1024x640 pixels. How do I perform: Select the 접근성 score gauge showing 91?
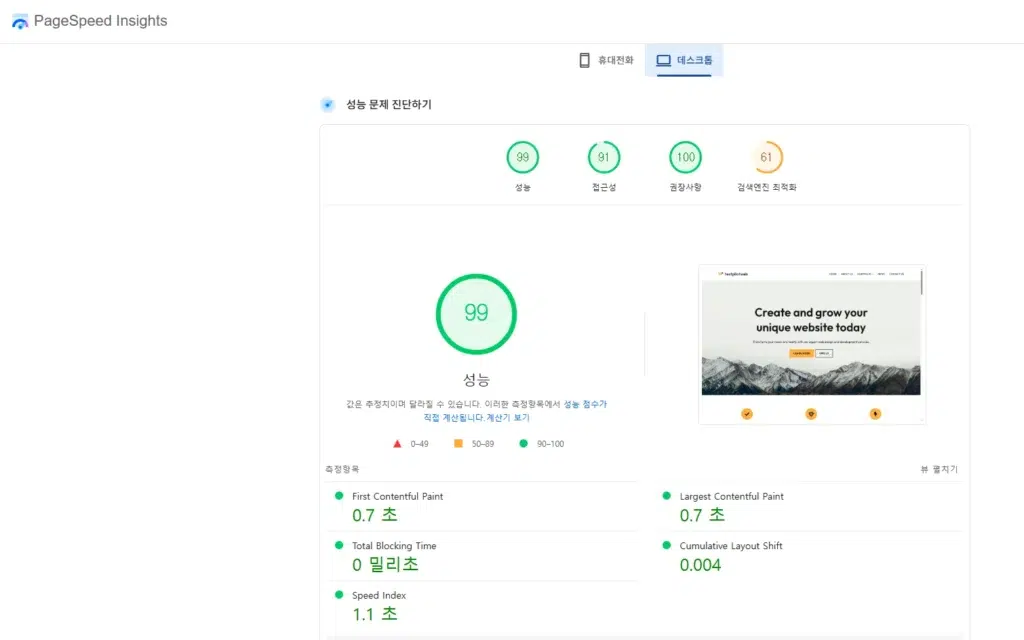click(x=604, y=157)
